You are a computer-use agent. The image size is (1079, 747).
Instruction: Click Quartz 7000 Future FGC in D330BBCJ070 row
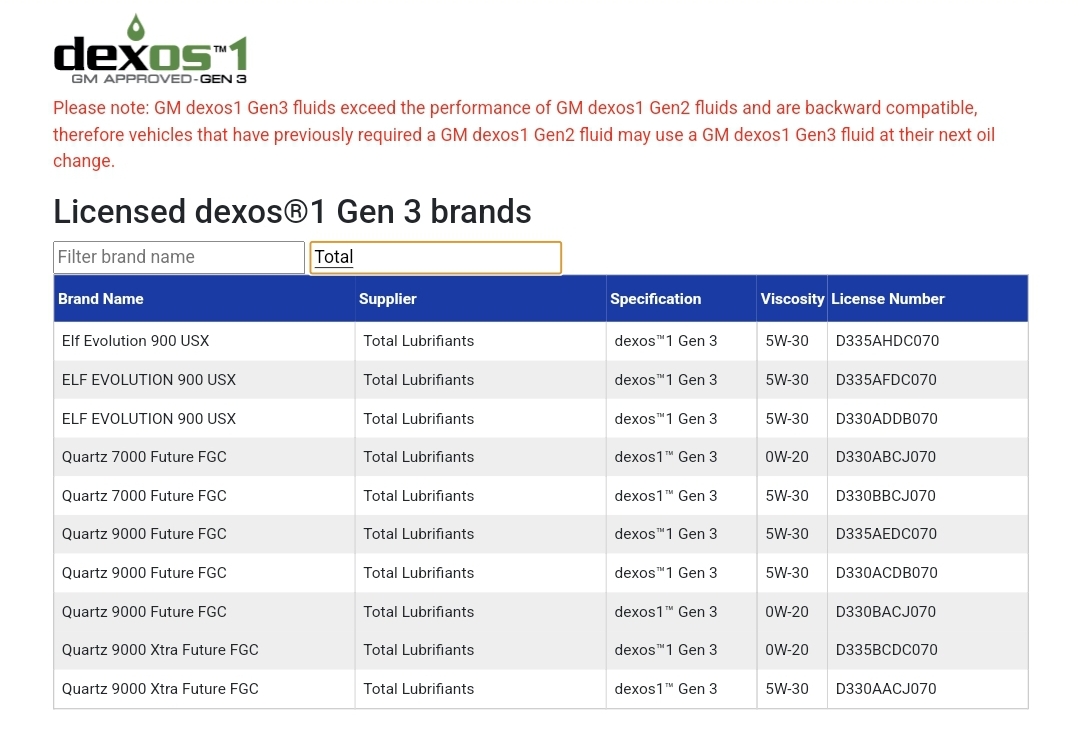point(144,496)
